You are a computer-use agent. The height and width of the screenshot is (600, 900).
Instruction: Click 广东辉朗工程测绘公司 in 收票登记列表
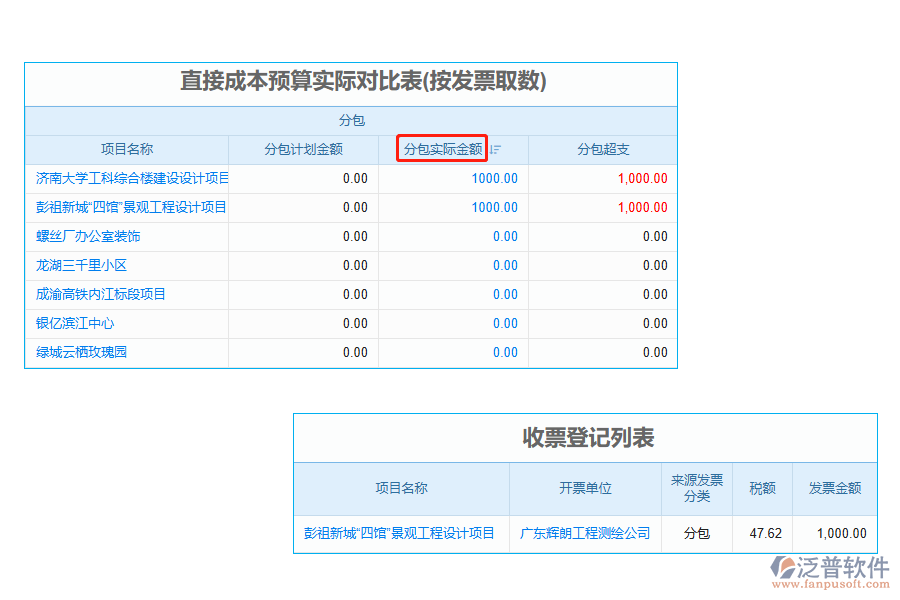[x=585, y=533]
